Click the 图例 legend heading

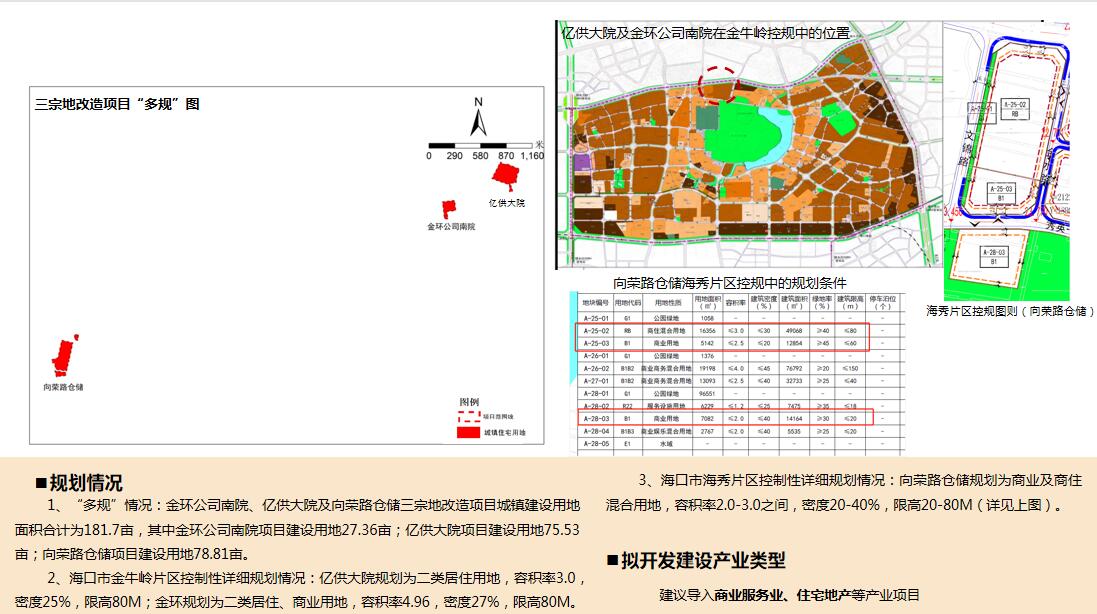point(469,402)
